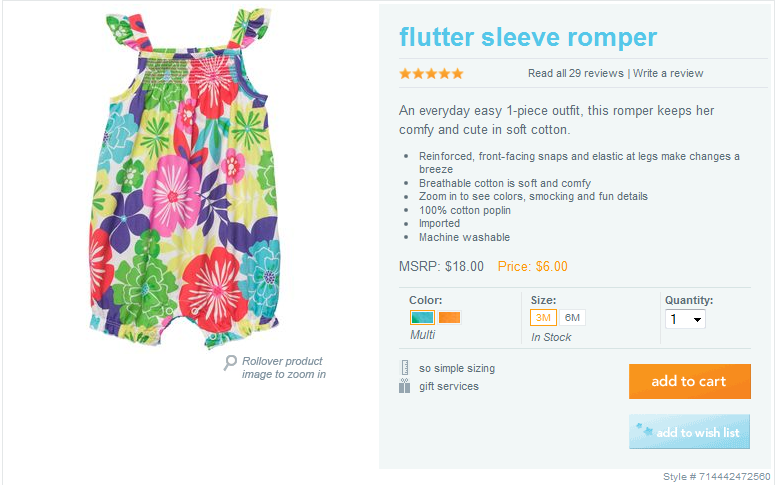Click the Rollover product image to zoom text
Screen dimensions: 783x485
[x=284, y=368]
